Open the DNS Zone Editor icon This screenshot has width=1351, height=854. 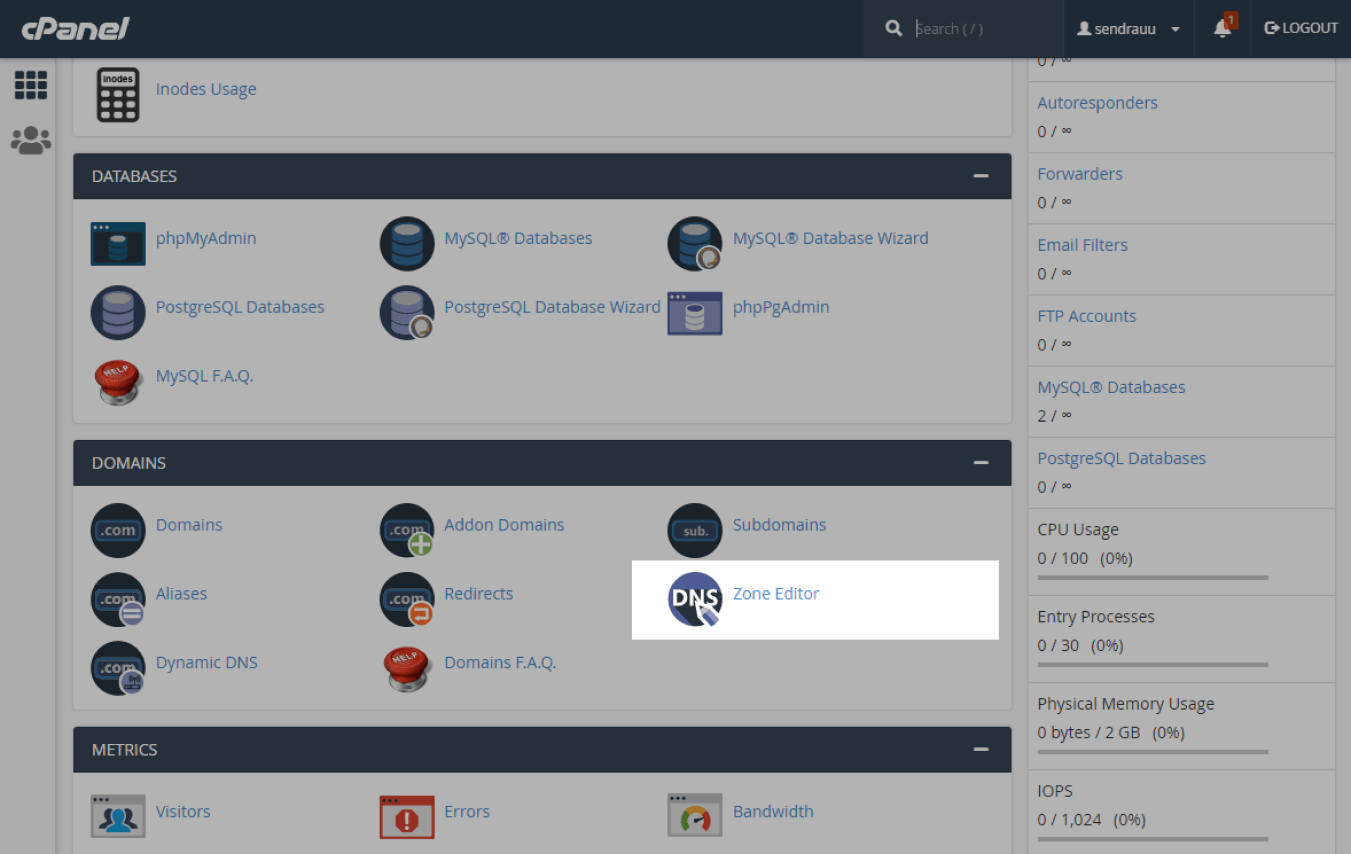pos(695,599)
